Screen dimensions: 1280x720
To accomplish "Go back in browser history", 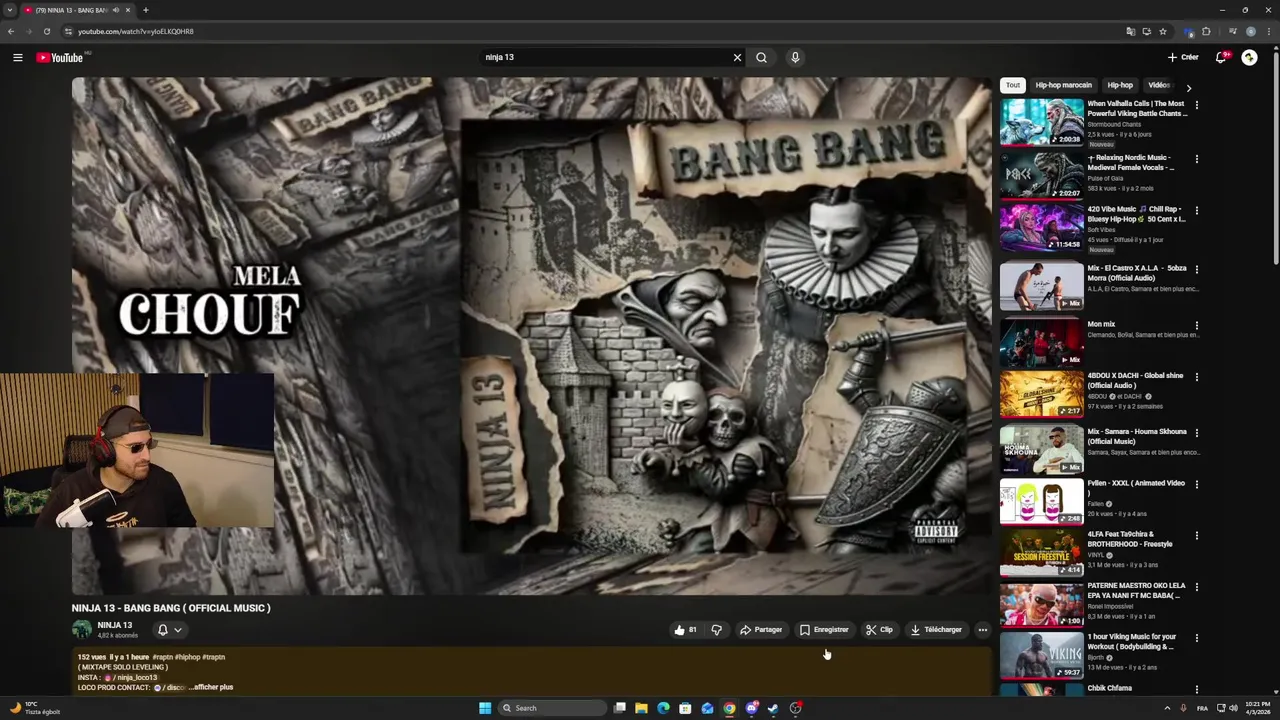I will coord(11,31).
